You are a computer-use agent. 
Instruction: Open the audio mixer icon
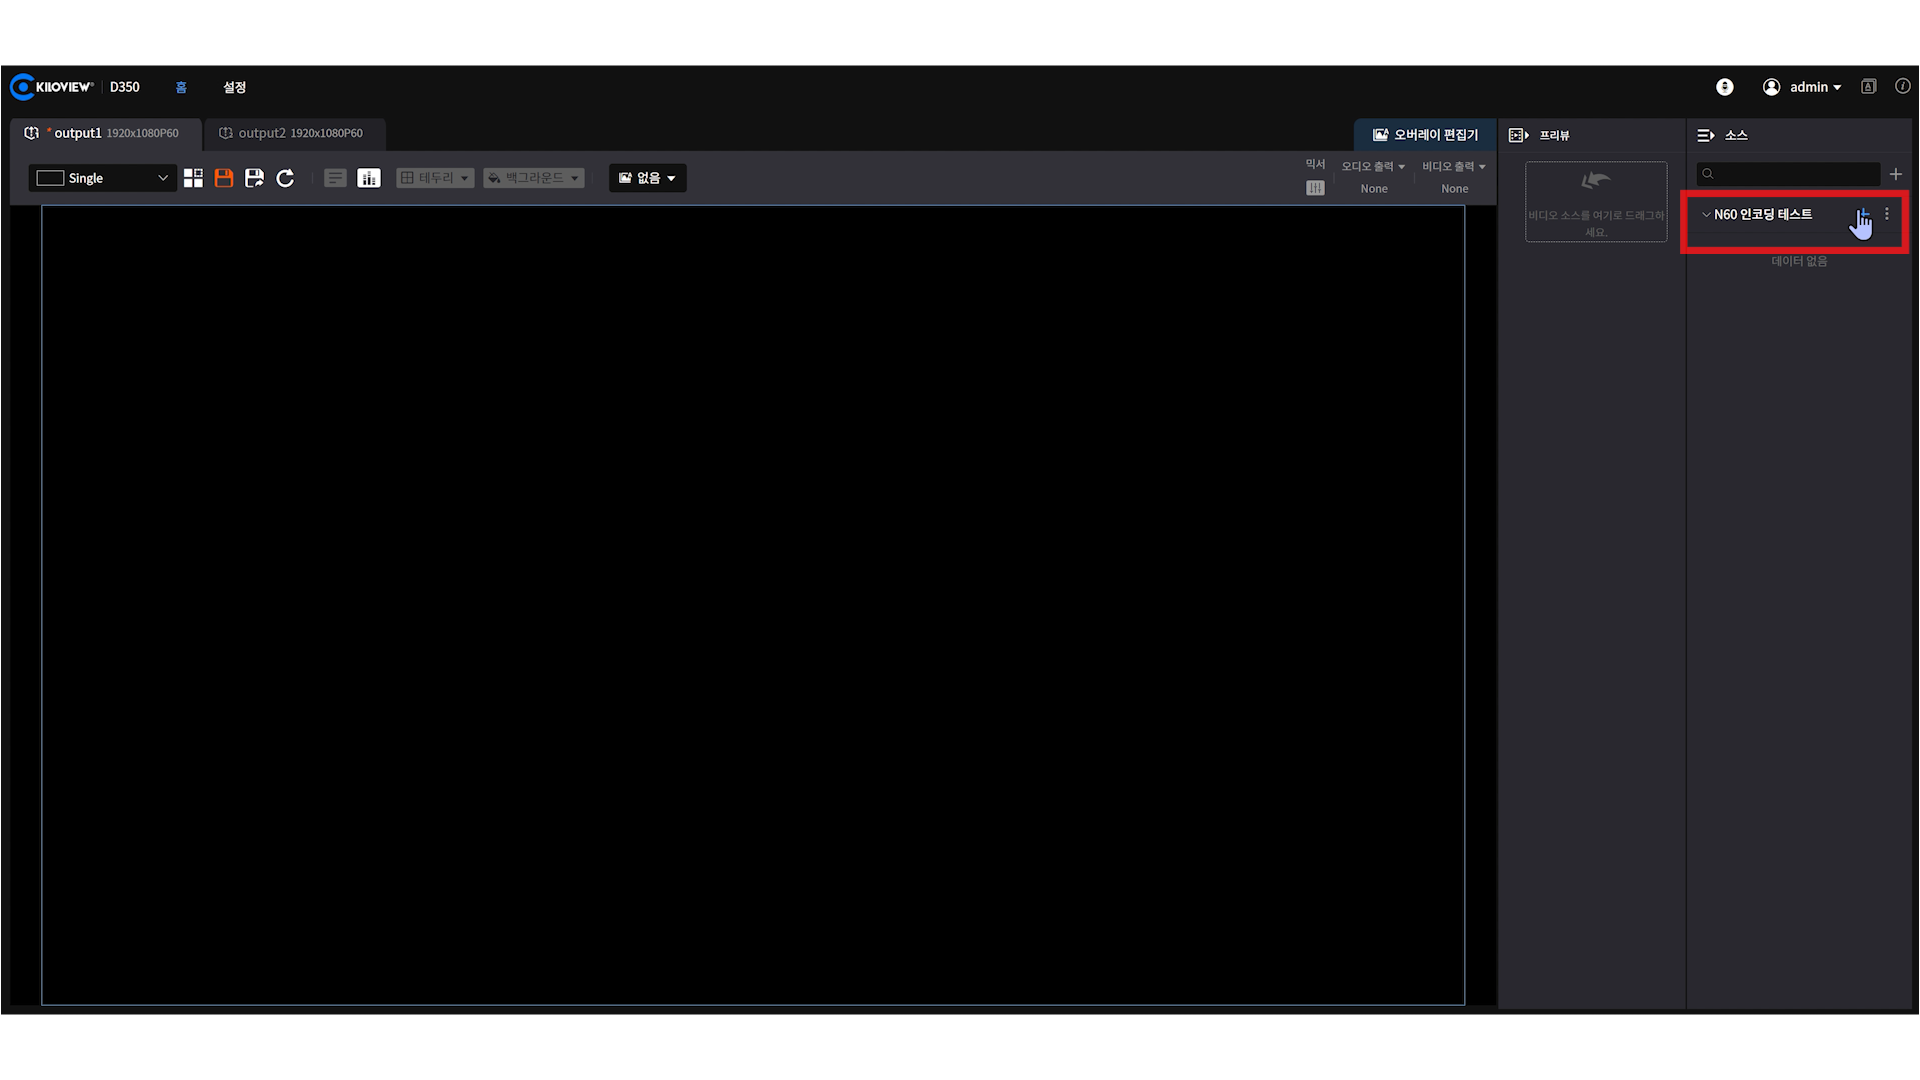(x=1315, y=188)
